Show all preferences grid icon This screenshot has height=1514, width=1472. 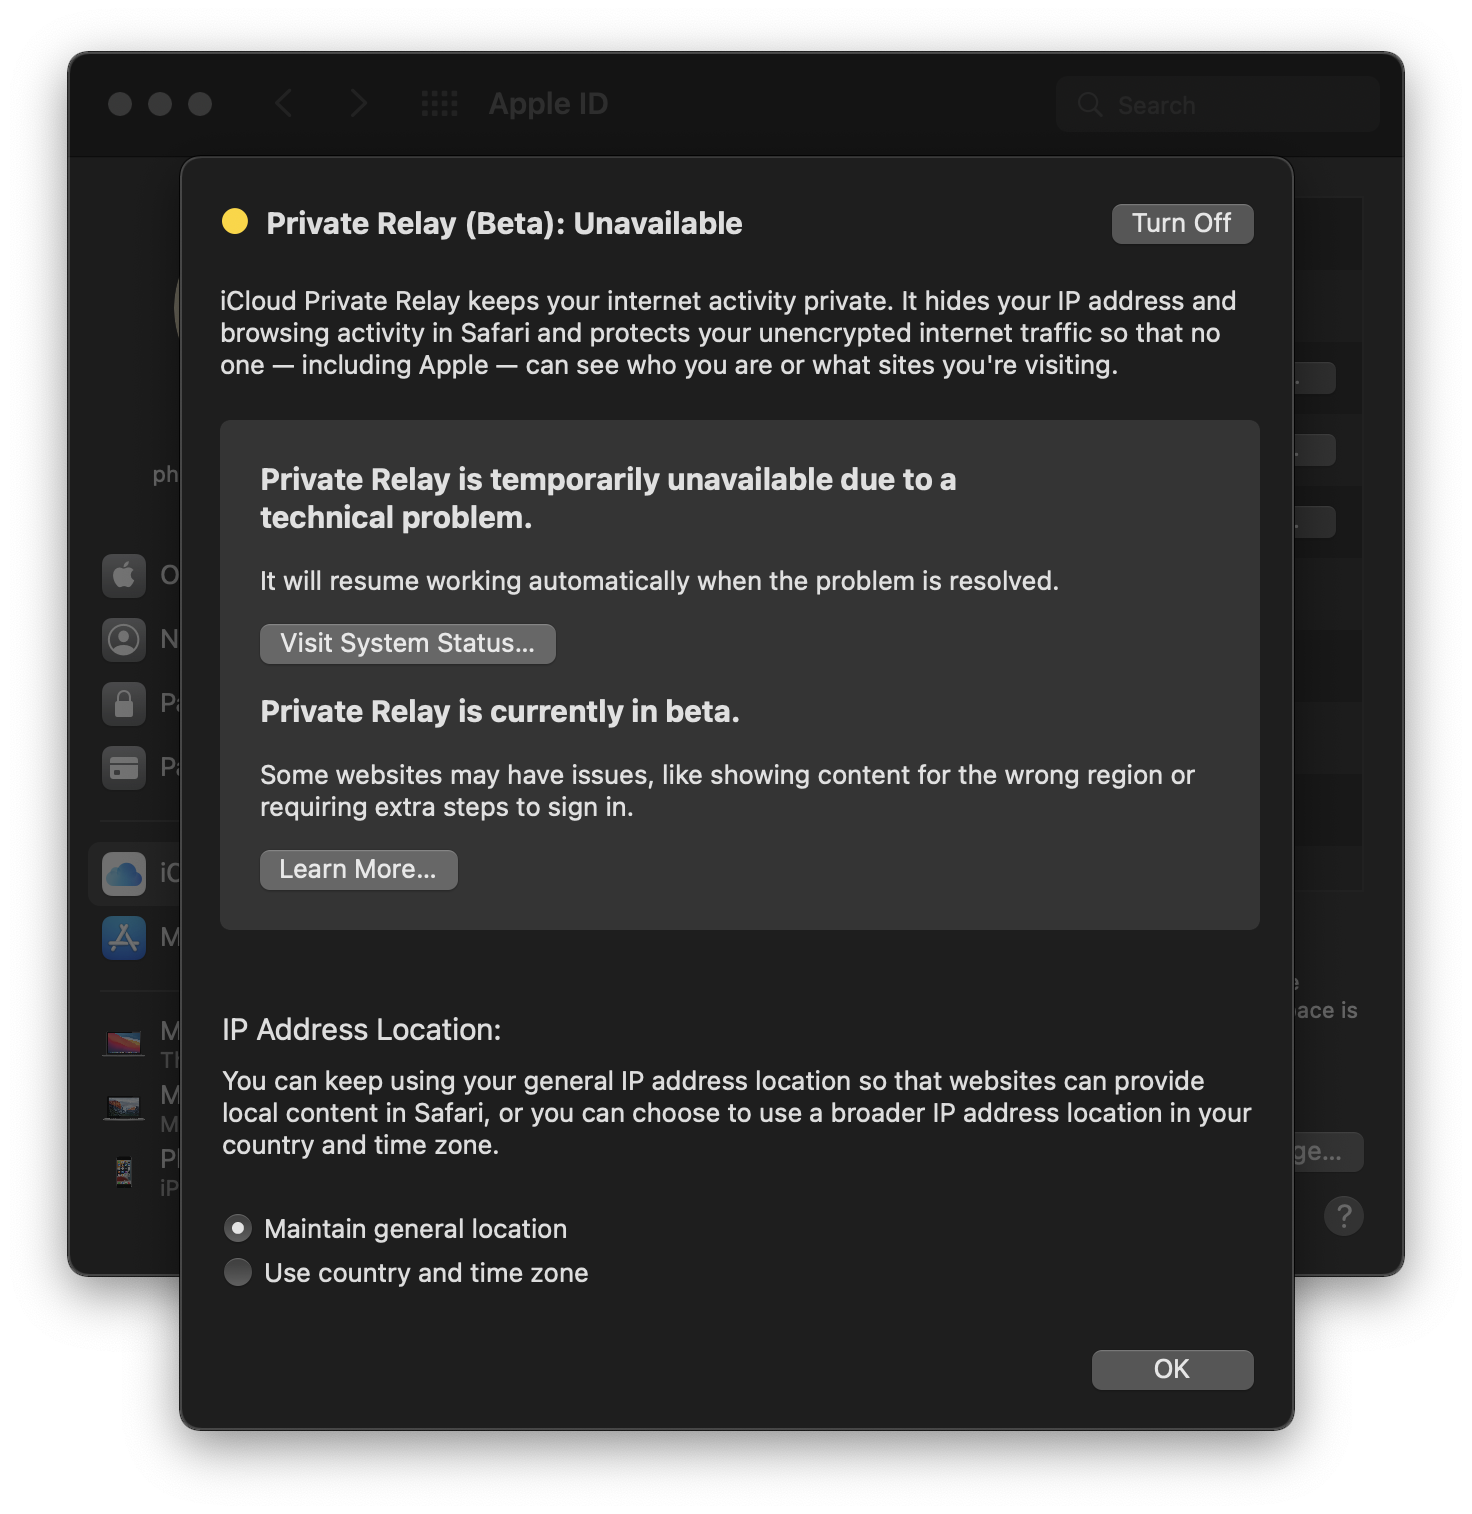coord(439,103)
